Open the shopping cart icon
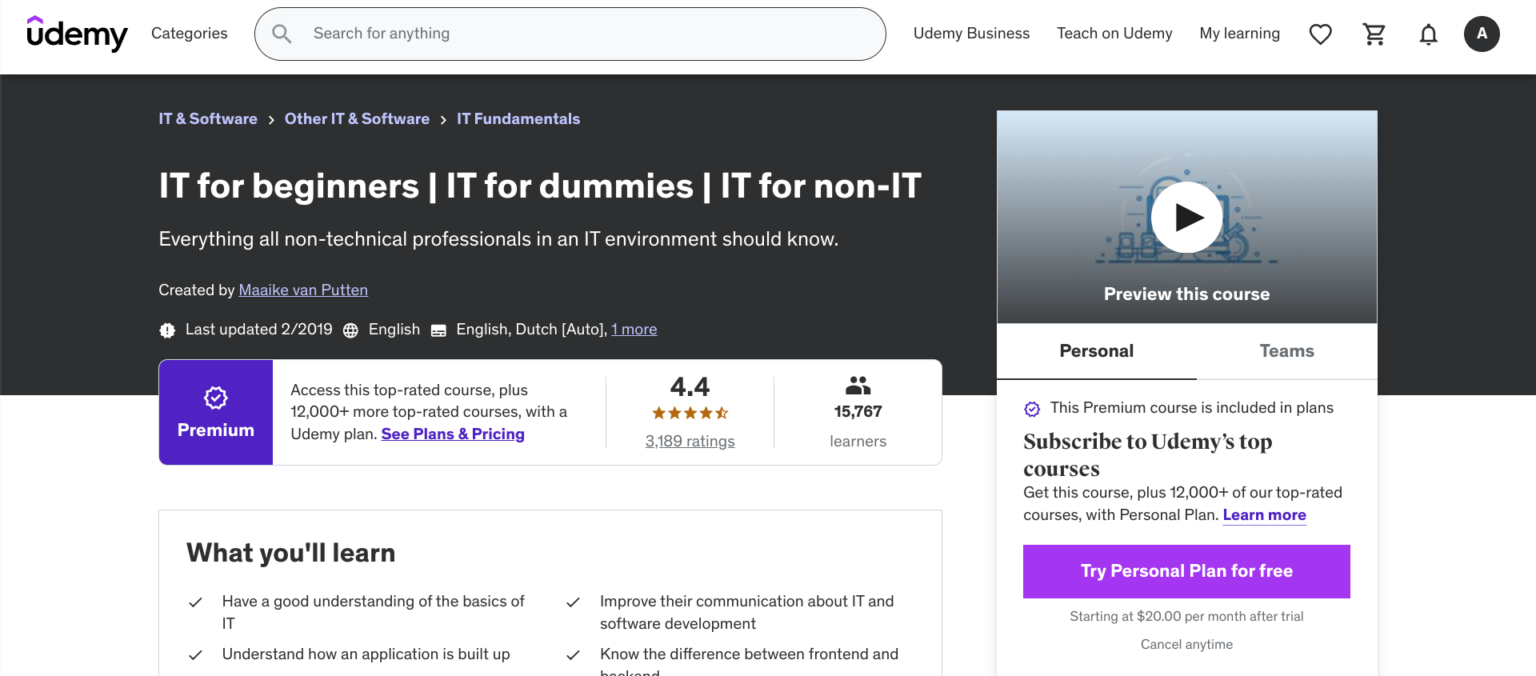This screenshot has height=676, width=1536. click(x=1374, y=33)
